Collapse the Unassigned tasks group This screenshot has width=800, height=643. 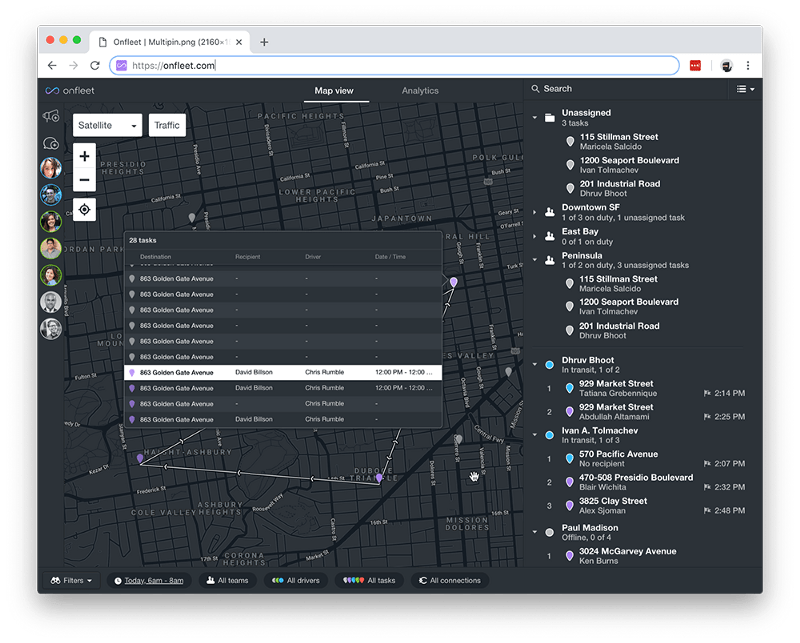pos(535,117)
